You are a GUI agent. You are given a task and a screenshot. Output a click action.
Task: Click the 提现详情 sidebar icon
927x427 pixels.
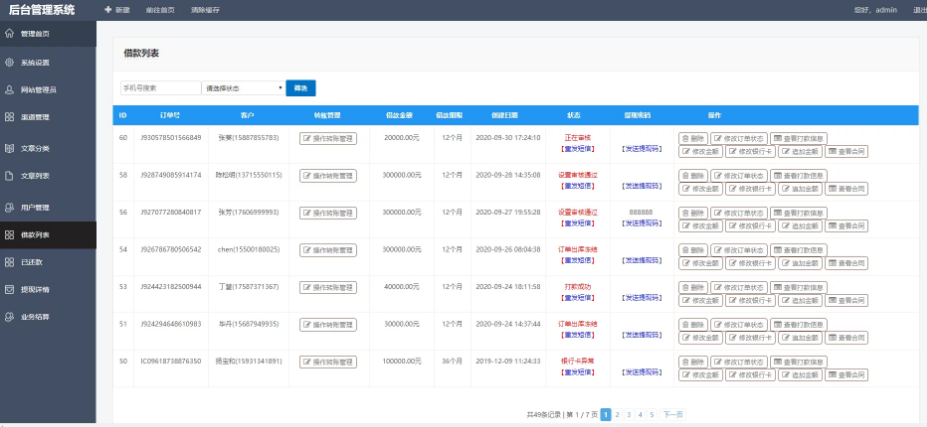coord(9,289)
